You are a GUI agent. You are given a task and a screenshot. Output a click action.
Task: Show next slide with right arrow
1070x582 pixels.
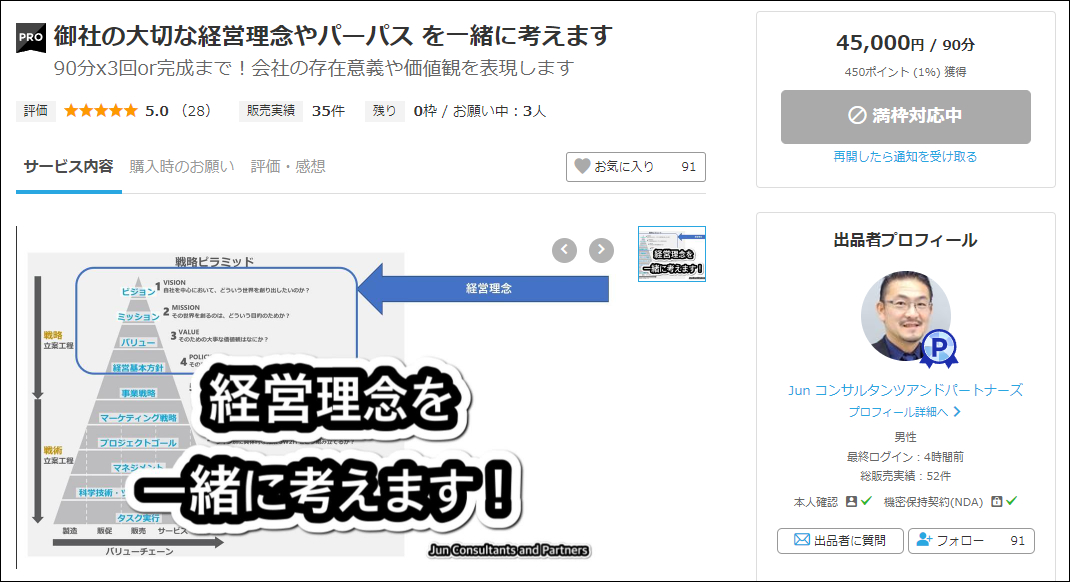pyautogui.click(x=601, y=250)
